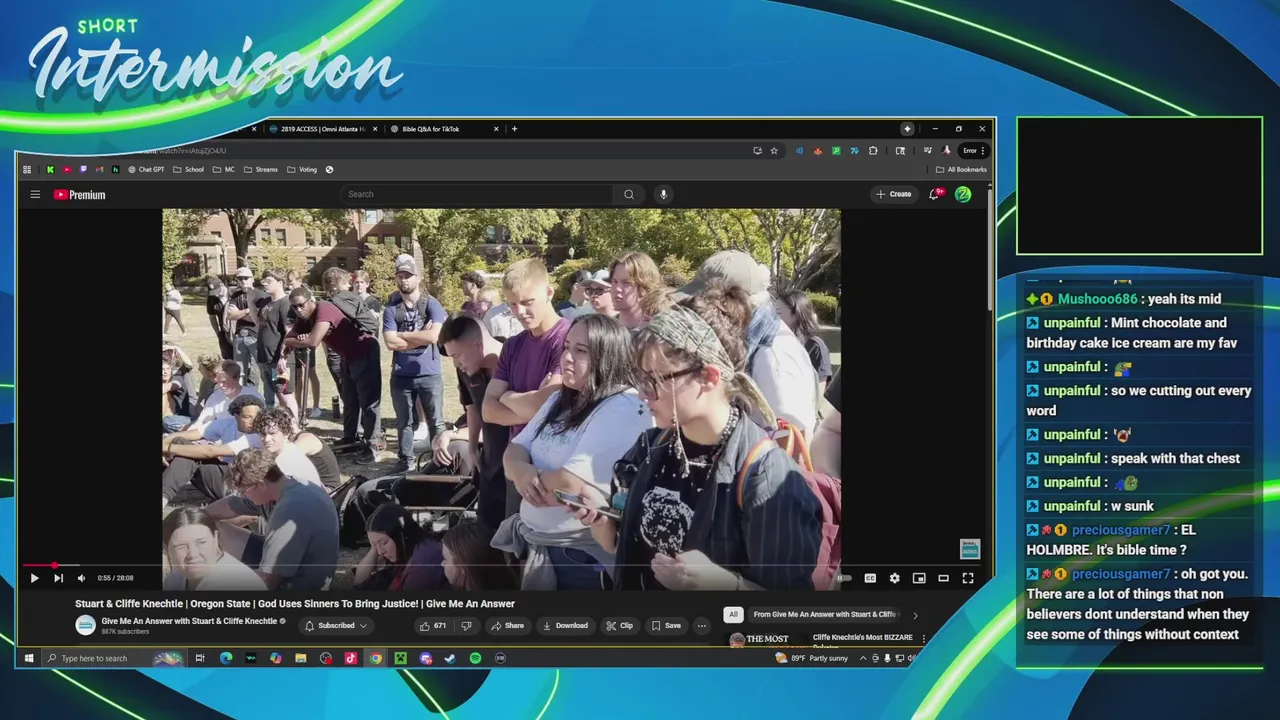Skip to the next video

58,578
